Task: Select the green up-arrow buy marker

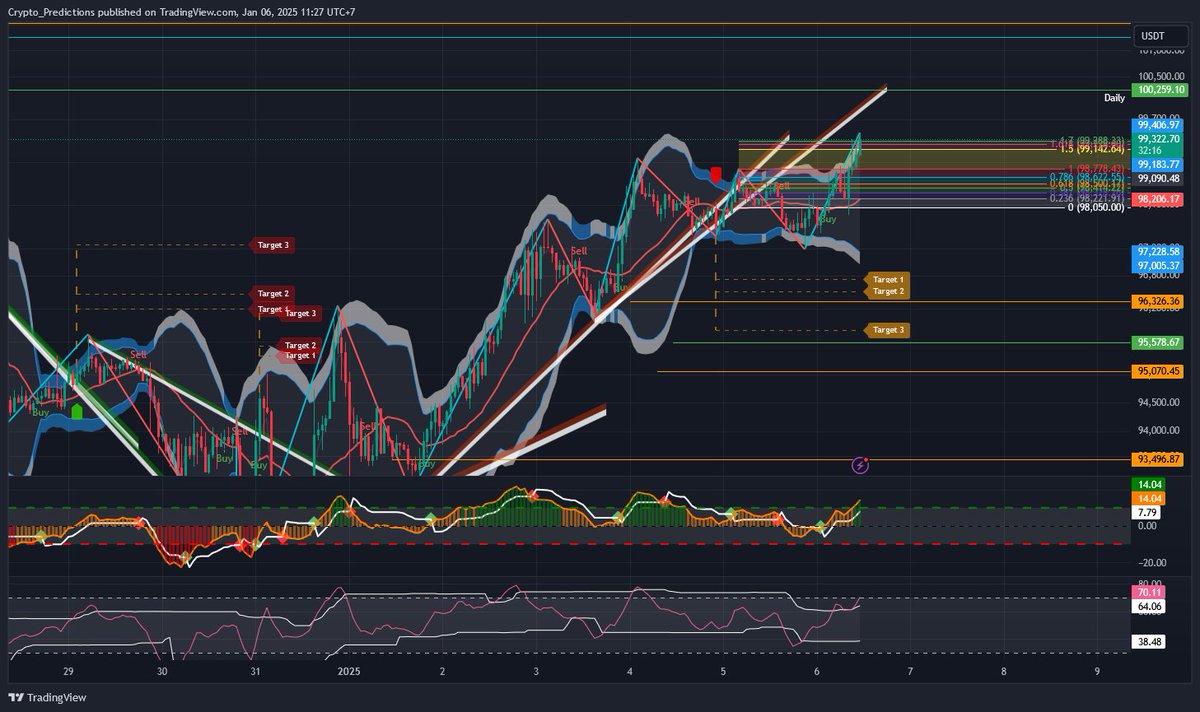Action: click(77, 410)
